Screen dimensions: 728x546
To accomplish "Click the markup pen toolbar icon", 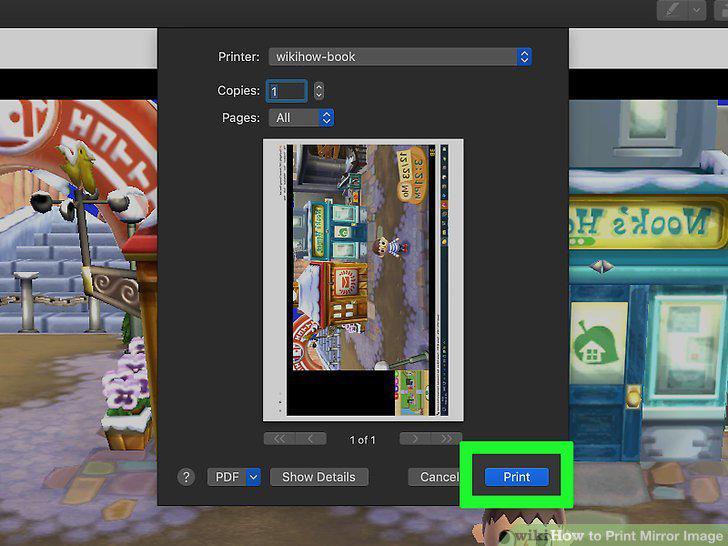I will click(672, 10).
